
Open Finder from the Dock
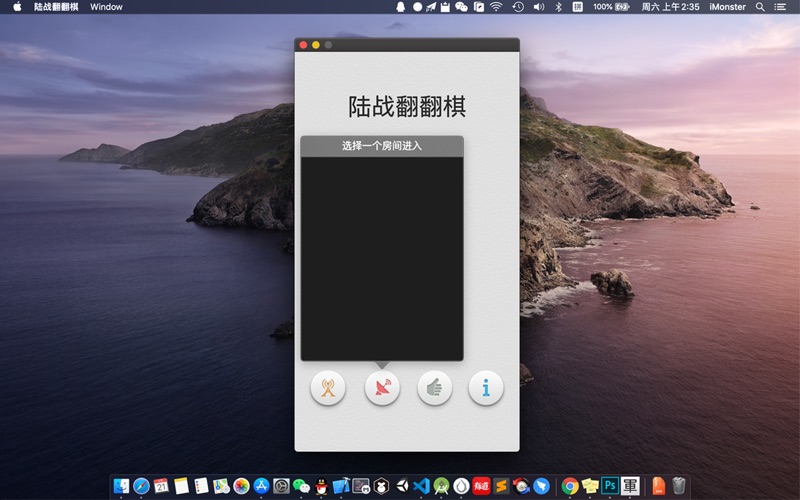click(x=122, y=486)
